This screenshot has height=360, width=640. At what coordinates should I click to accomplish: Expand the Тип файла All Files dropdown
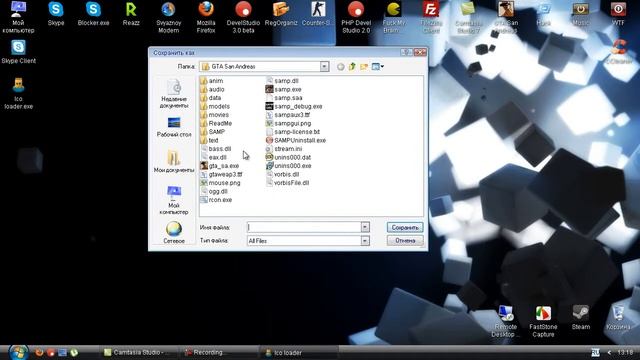click(365, 241)
